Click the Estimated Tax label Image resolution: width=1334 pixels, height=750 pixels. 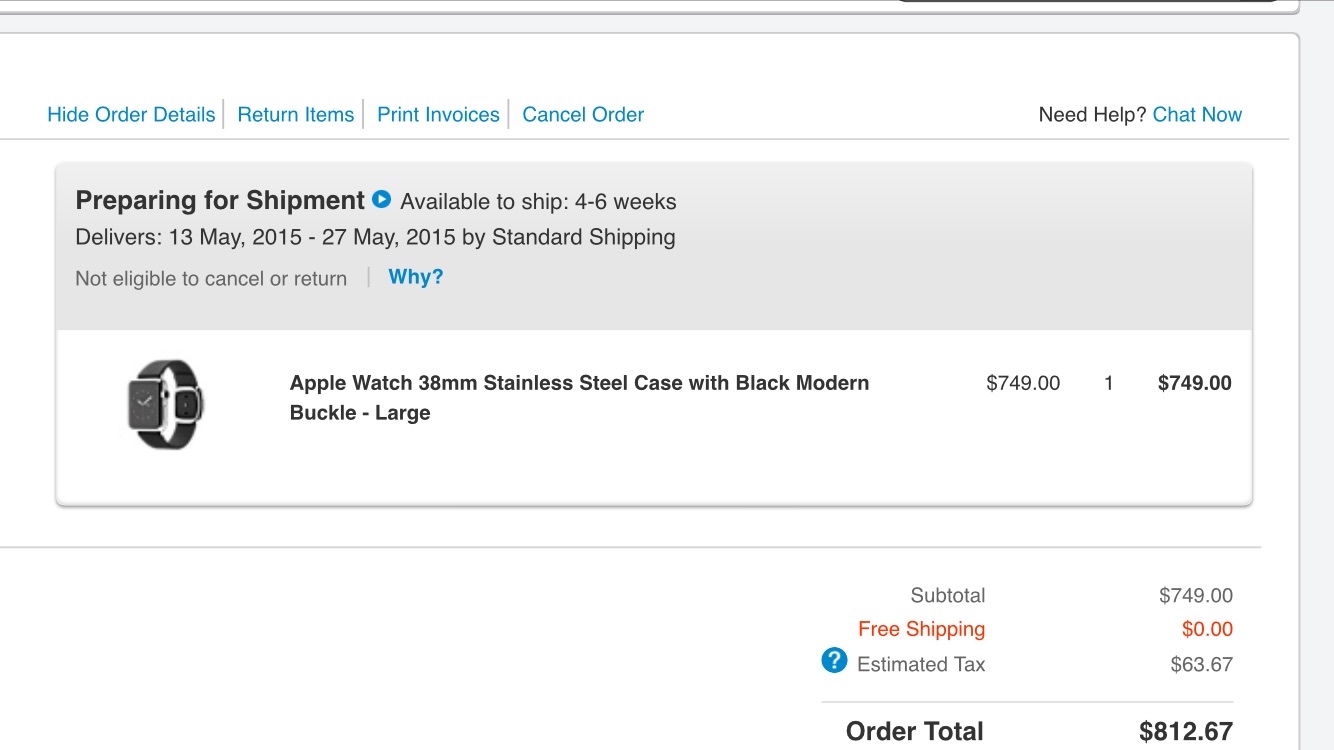click(921, 665)
